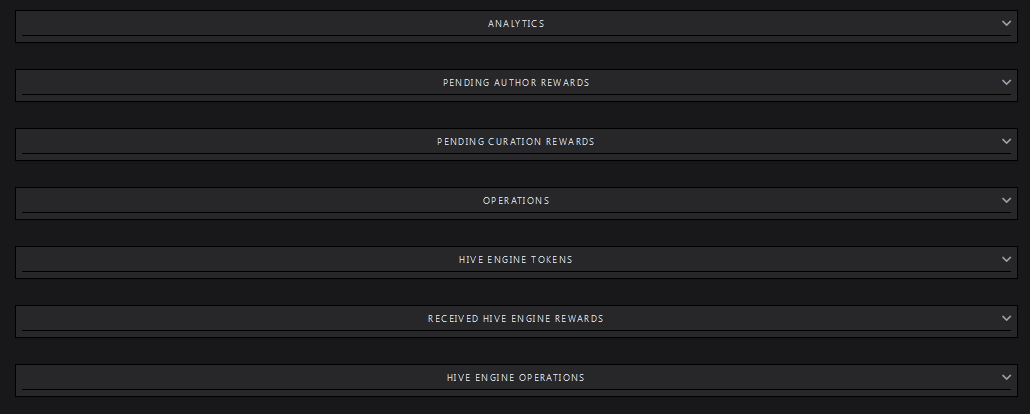Click the PENDING CURATION REWARDS heading text

click(x=516, y=142)
